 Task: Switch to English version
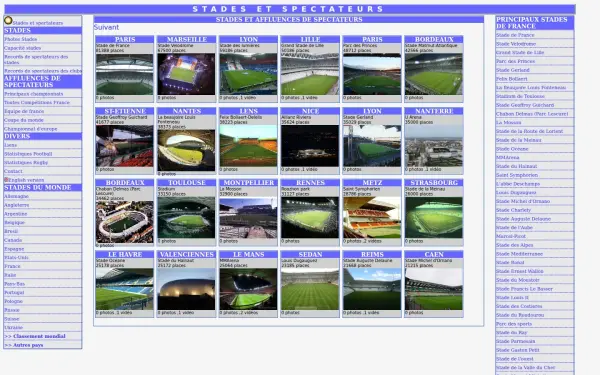pos(26,180)
